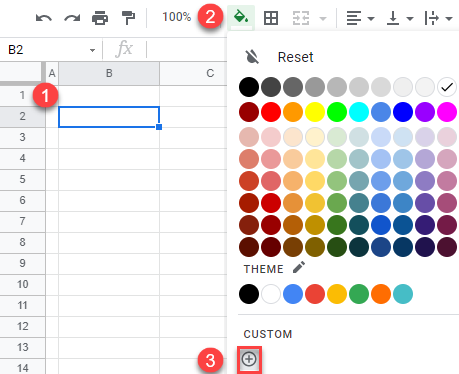Choose the bright orange swatch
This screenshot has height=374, width=459.
point(293,112)
